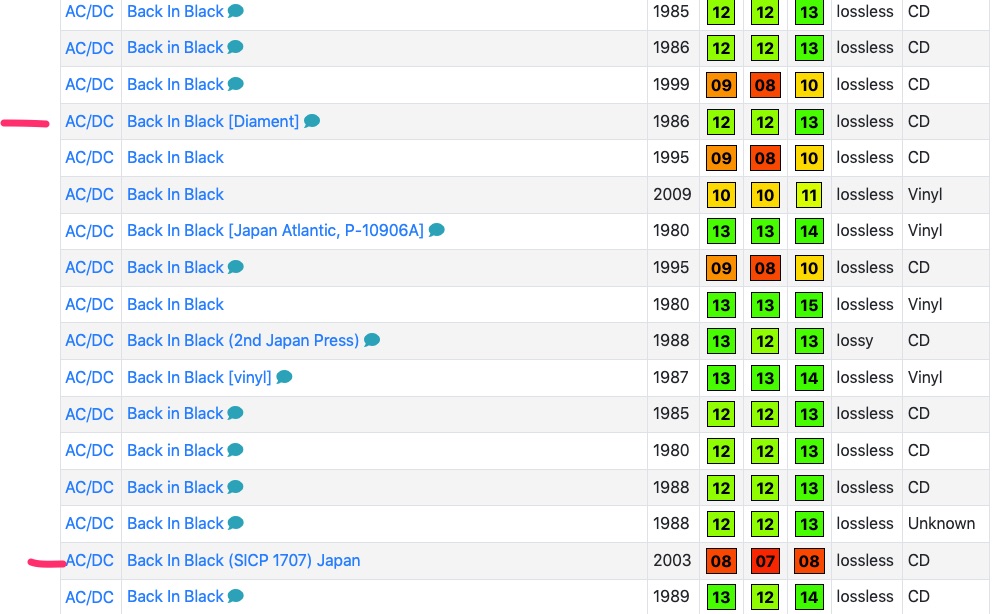Open comment bubble on the 1999 Back In Black row
This screenshot has width=996, height=614.
click(236, 84)
